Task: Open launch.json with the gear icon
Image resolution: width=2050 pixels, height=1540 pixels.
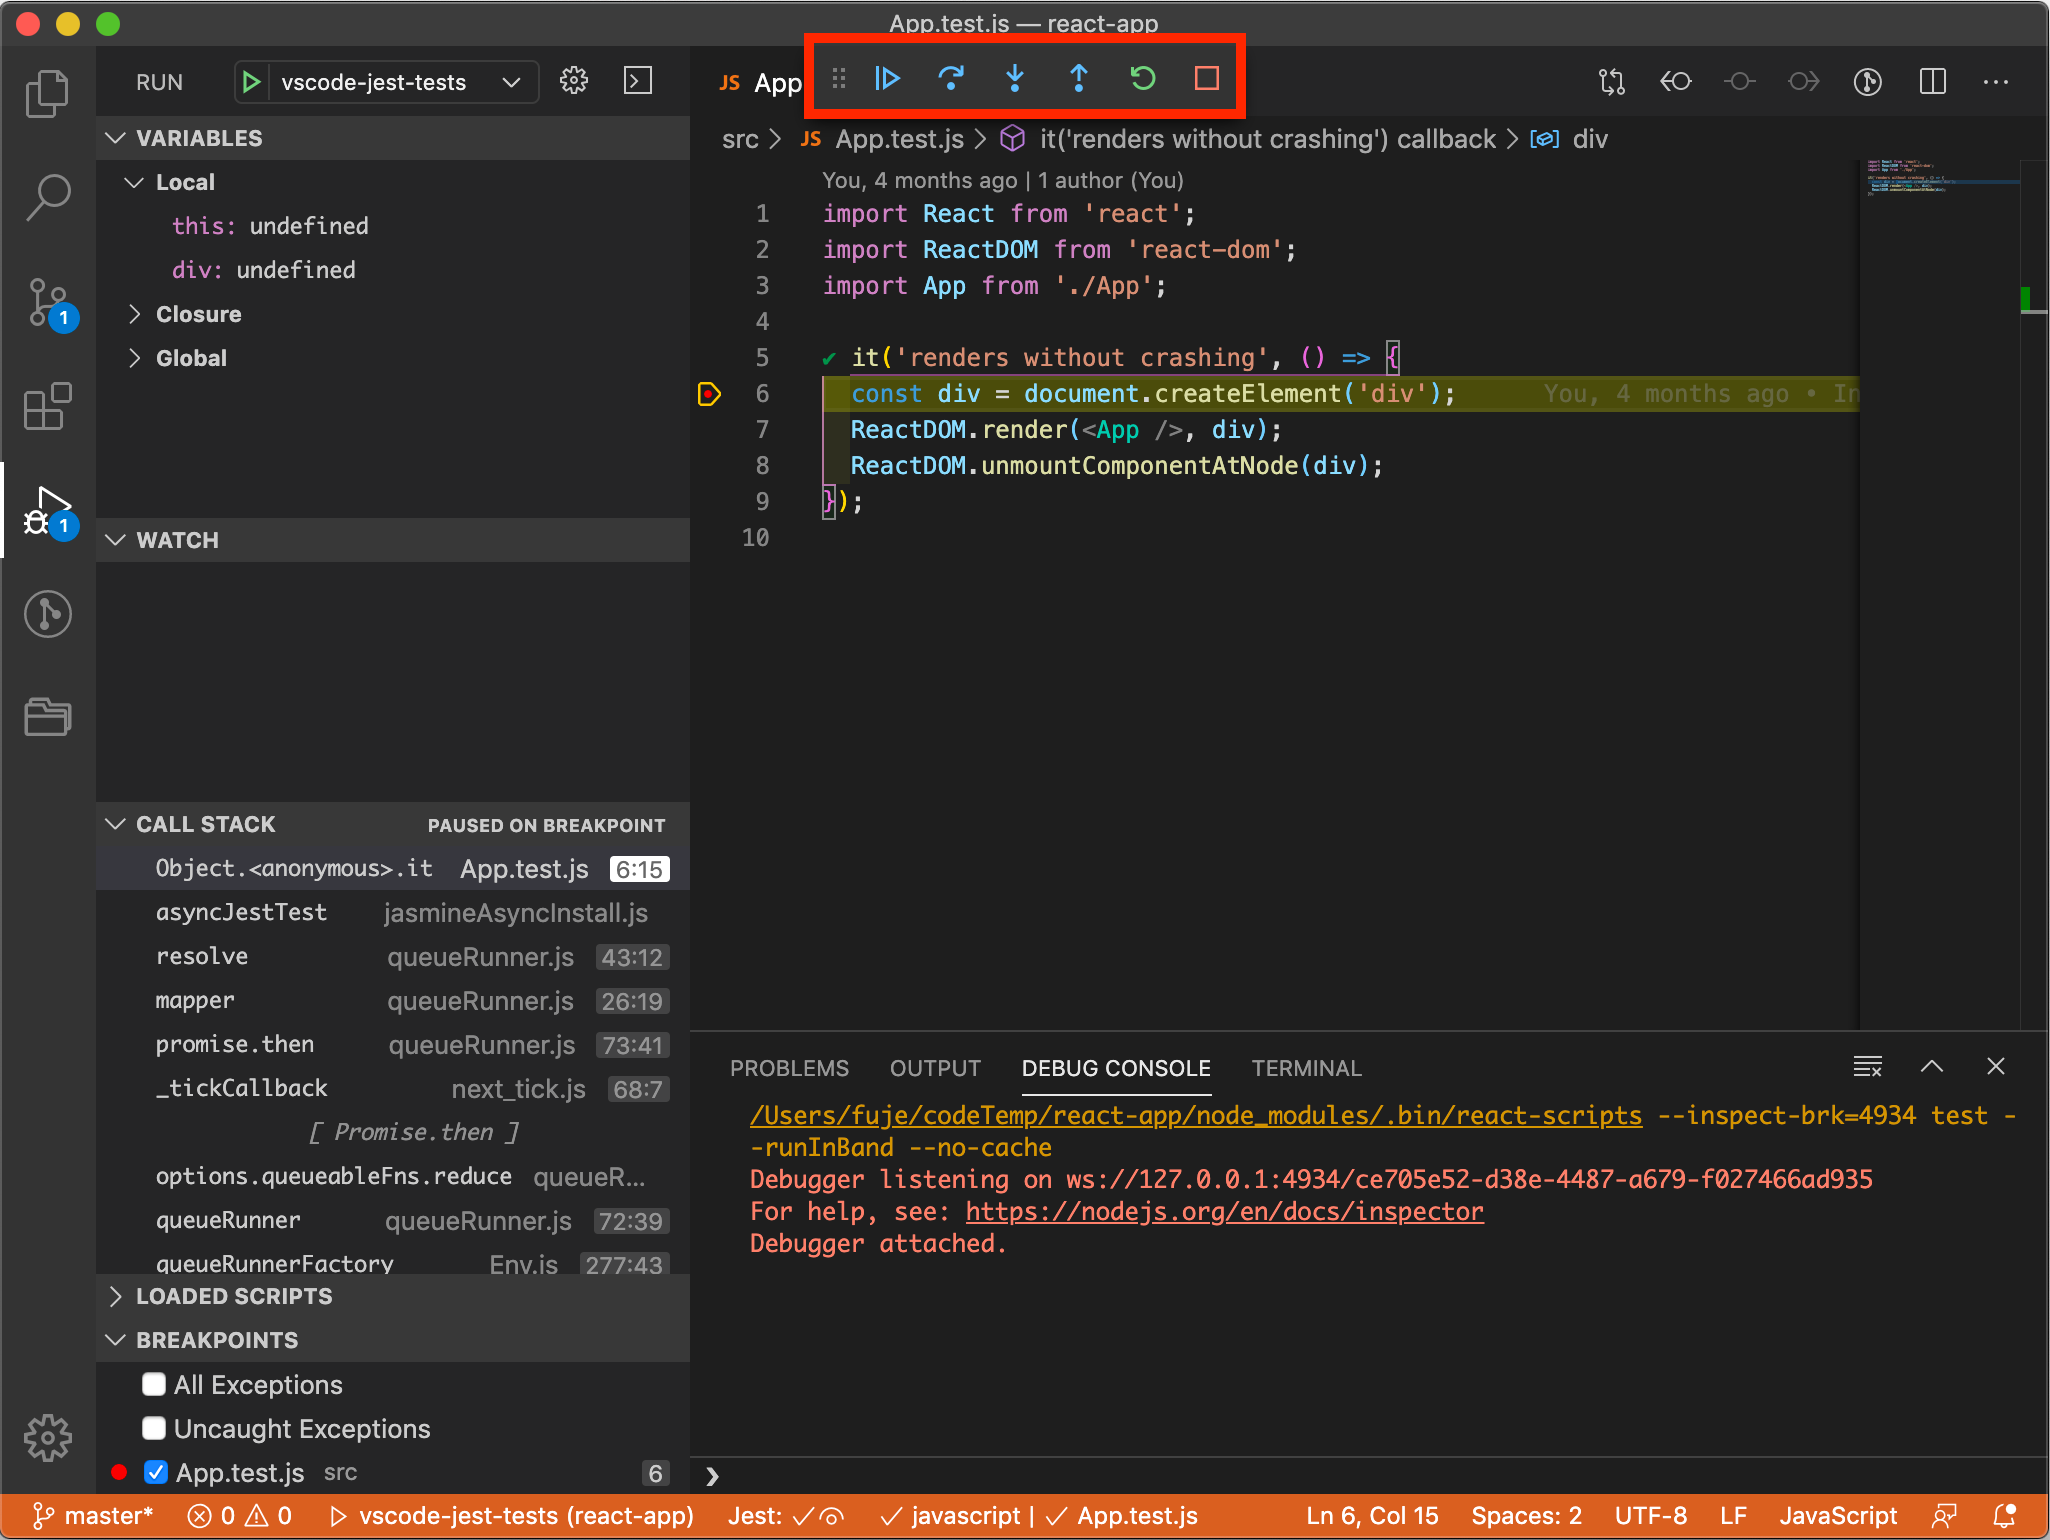Action: [x=574, y=81]
